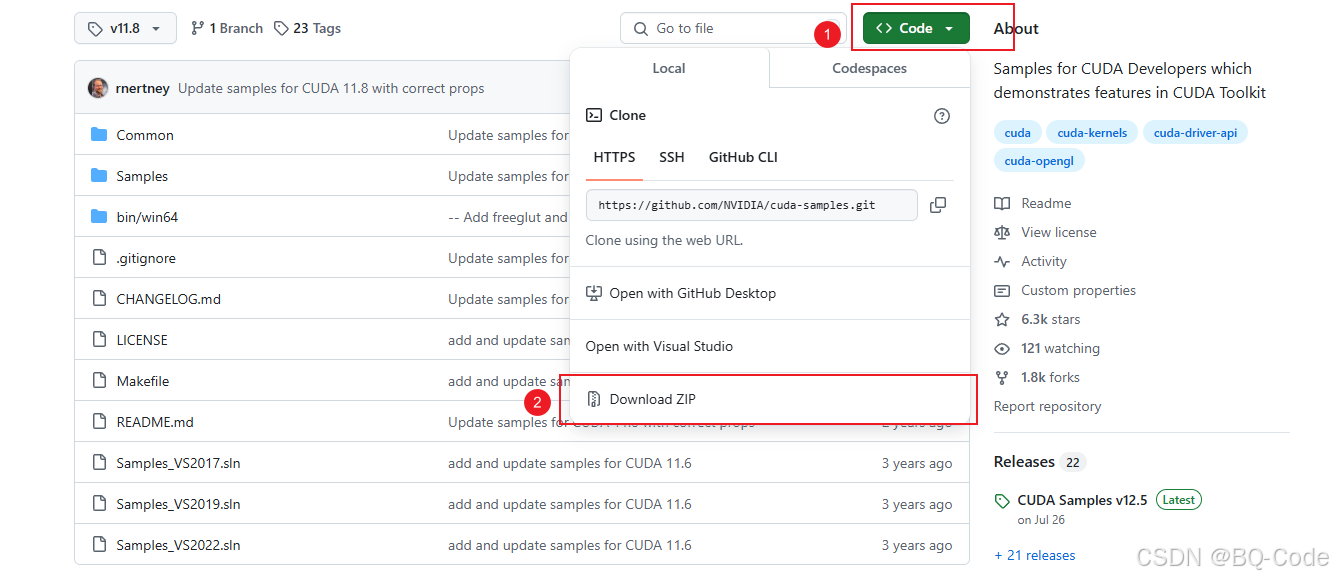The image size is (1333, 579).
Task: Open the LICENSE file
Action: pos(142,340)
